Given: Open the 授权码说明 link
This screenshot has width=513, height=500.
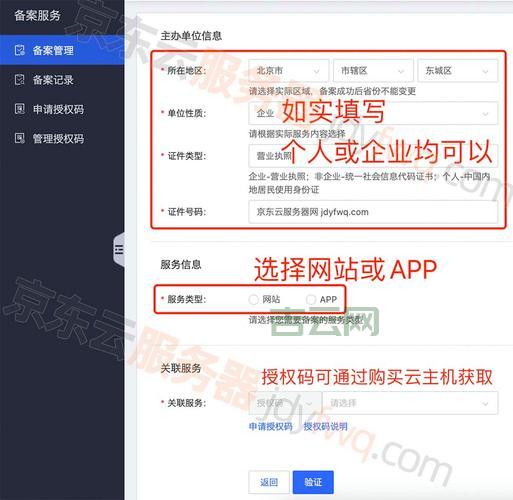Looking at the screenshot, I should click(x=325, y=426).
